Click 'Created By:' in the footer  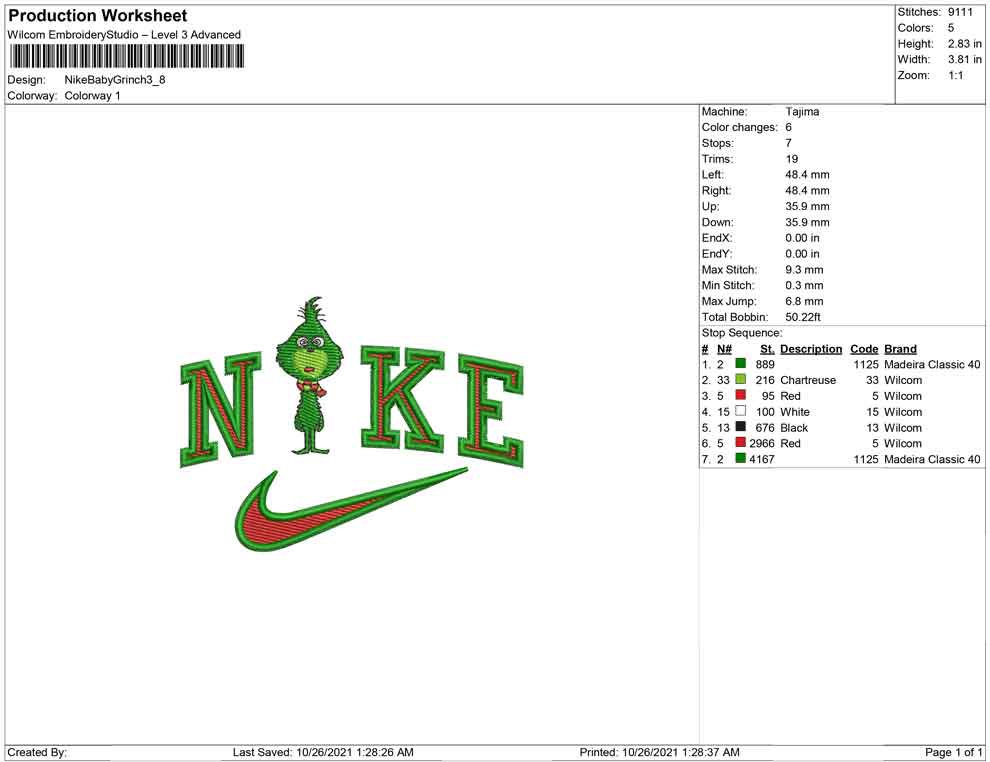[37, 752]
